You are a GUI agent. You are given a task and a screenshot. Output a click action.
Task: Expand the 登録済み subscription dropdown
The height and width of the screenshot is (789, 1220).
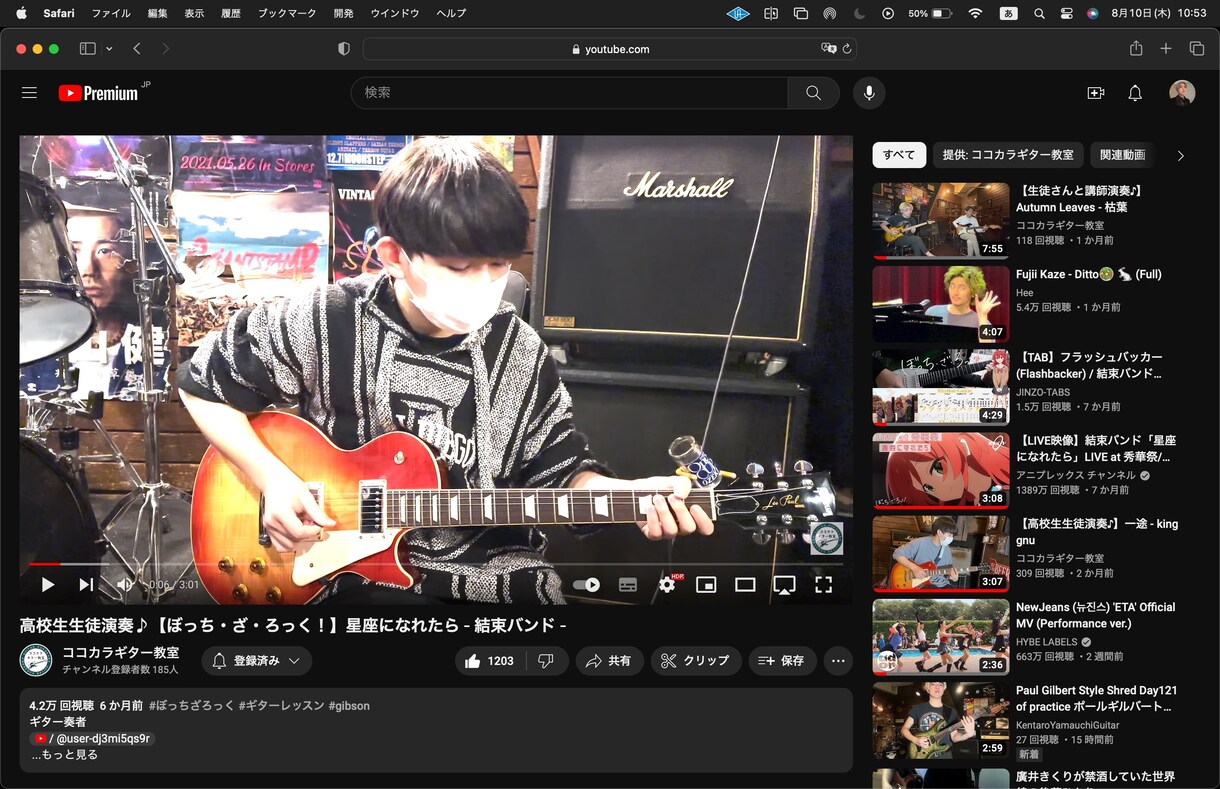257,661
